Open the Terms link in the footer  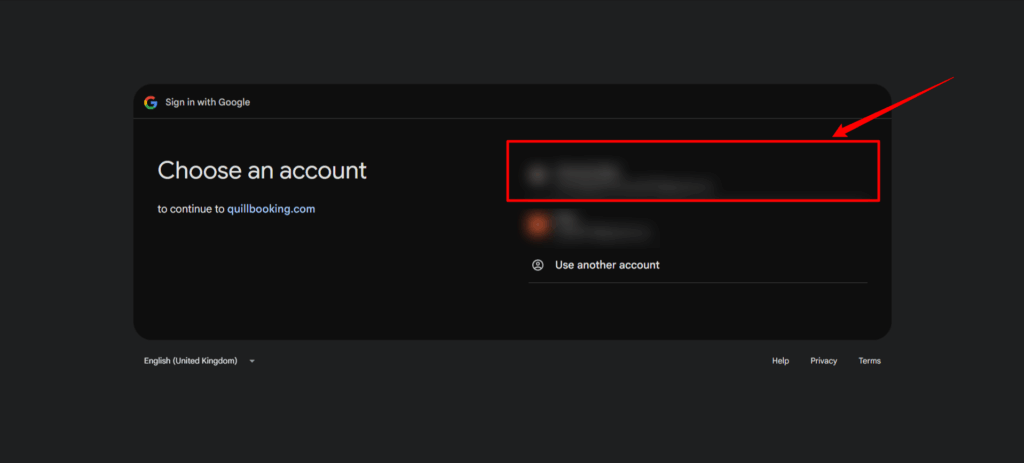coord(869,361)
